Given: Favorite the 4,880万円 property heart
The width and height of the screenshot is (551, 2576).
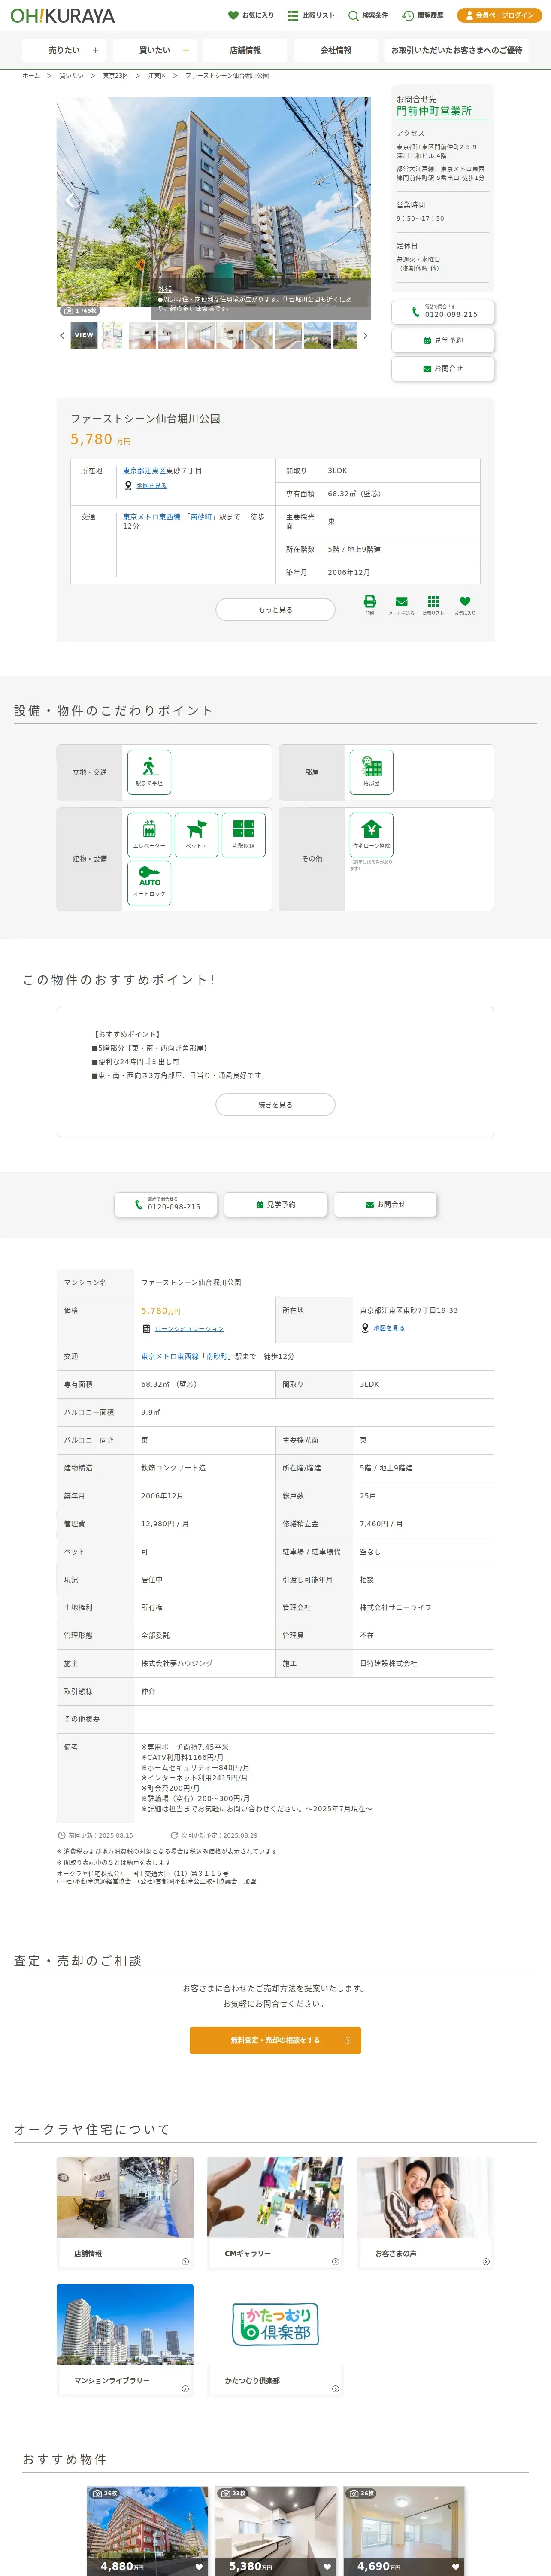Looking at the screenshot, I should click(x=199, y=2567).
